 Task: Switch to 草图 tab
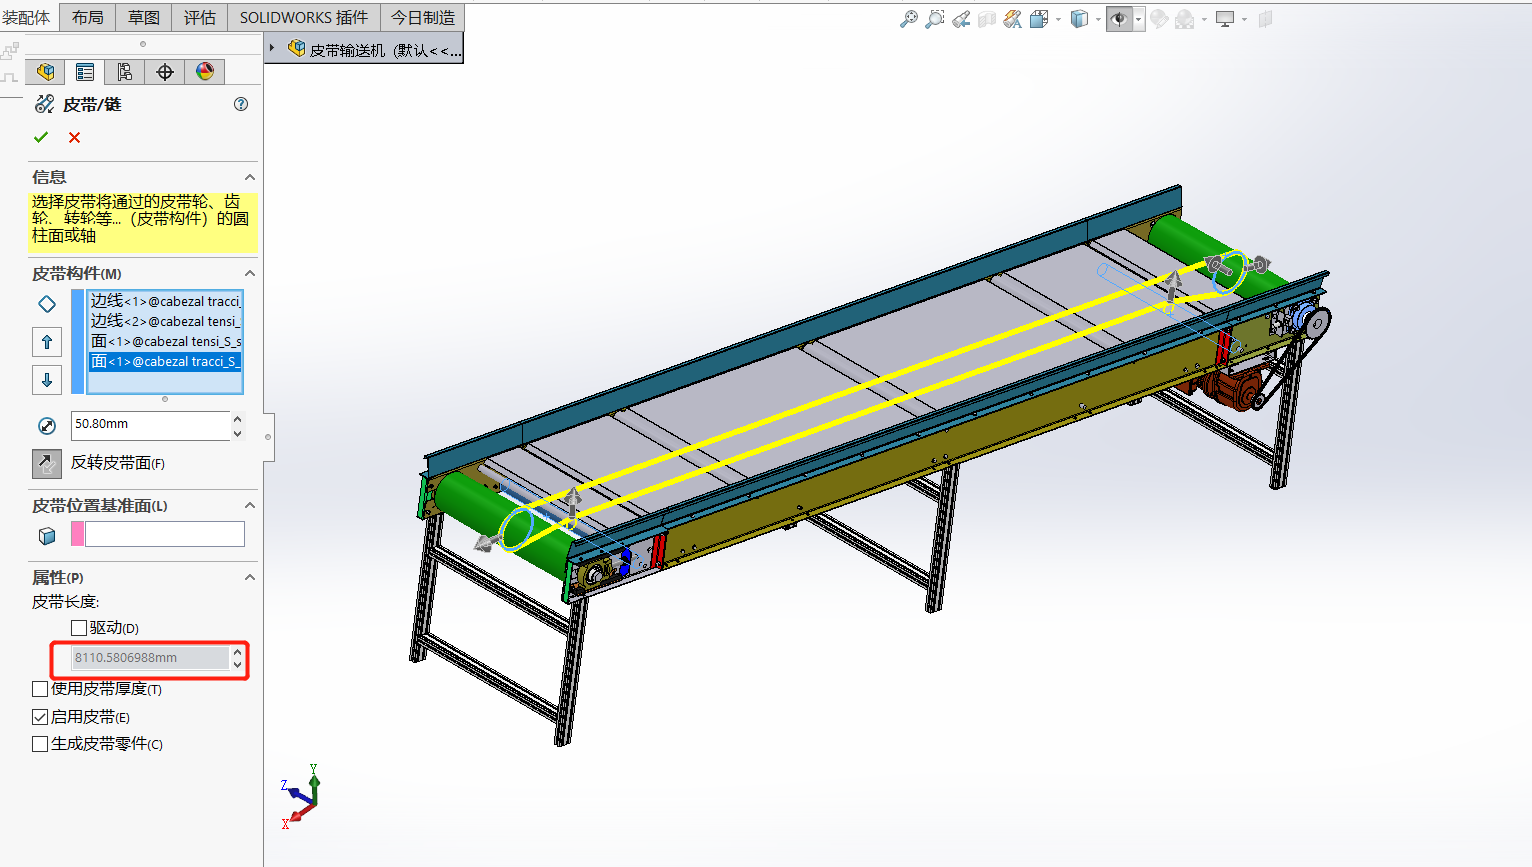[x=144, y=17]
